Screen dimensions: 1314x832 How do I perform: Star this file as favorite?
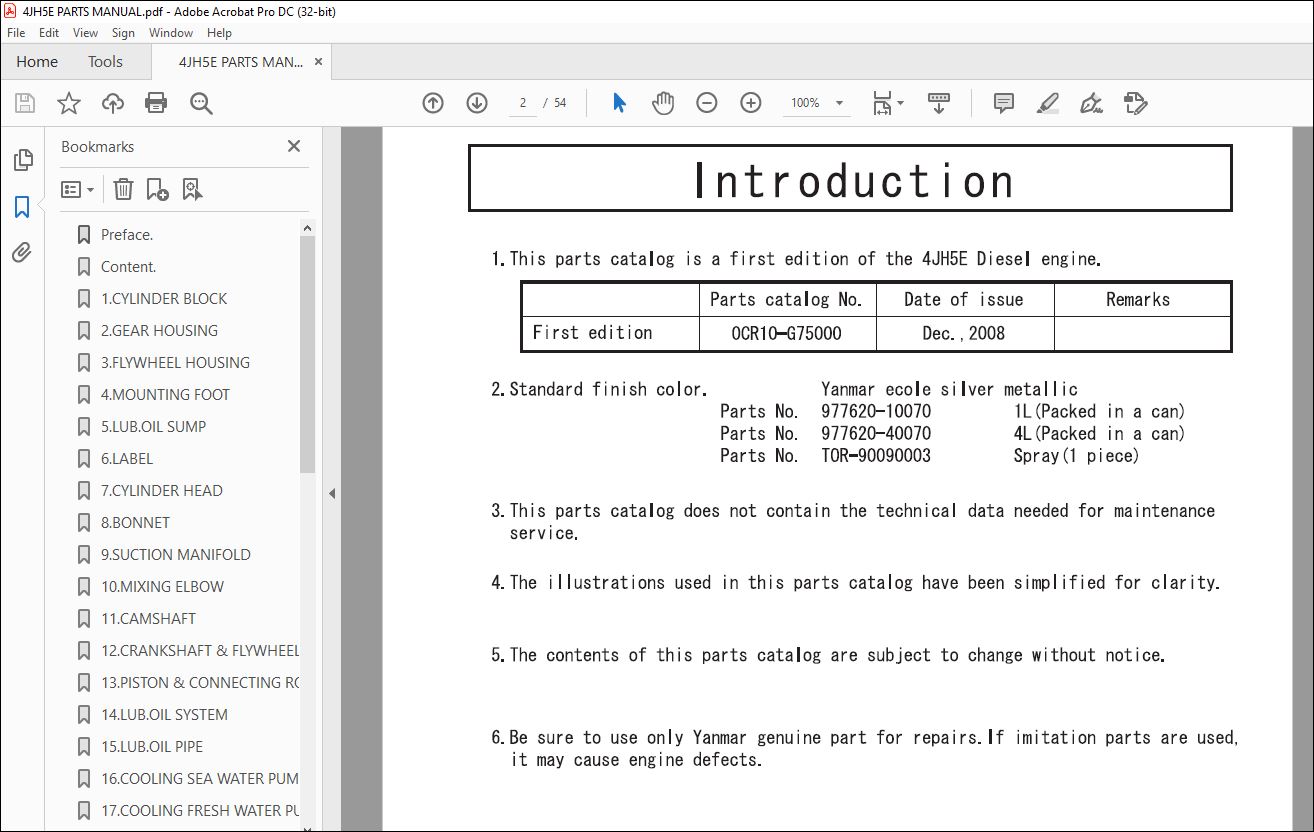point(68,103)
